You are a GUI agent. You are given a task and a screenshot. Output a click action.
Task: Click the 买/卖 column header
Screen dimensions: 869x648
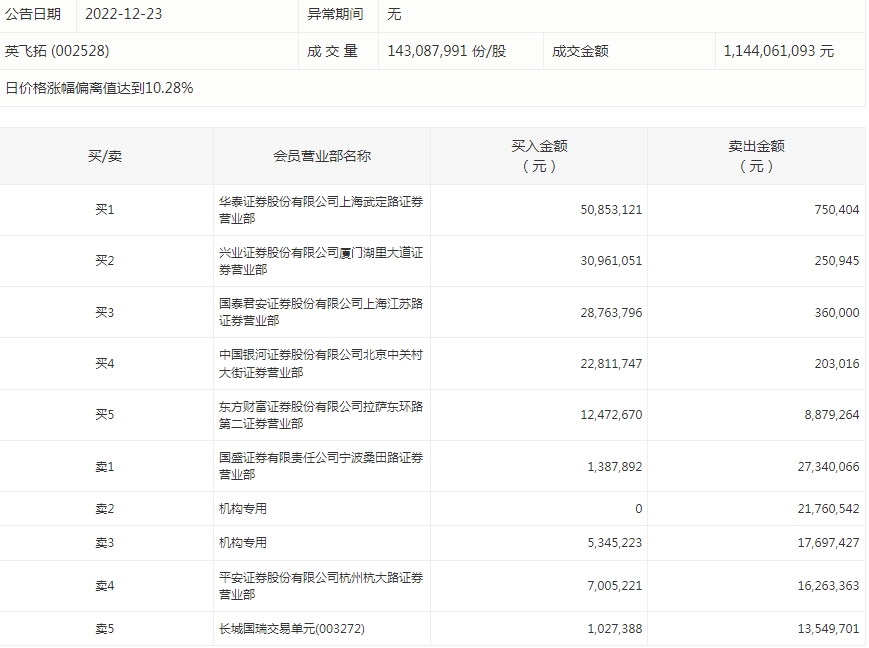click(x=105, y=156)
